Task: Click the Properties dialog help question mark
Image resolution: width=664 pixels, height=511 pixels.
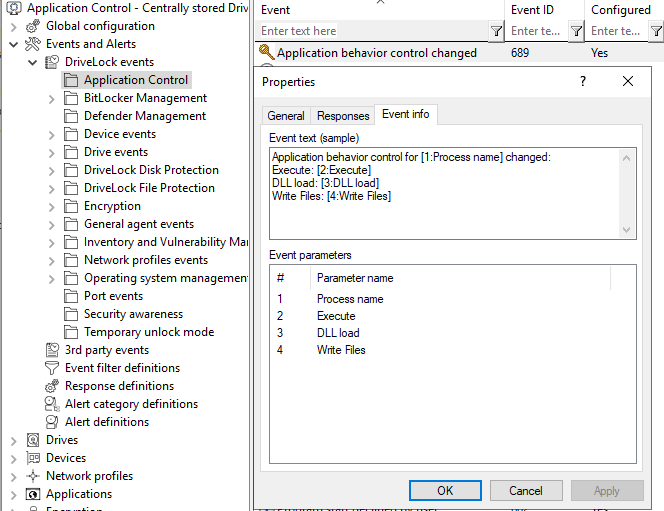Action: click(583, 81)
